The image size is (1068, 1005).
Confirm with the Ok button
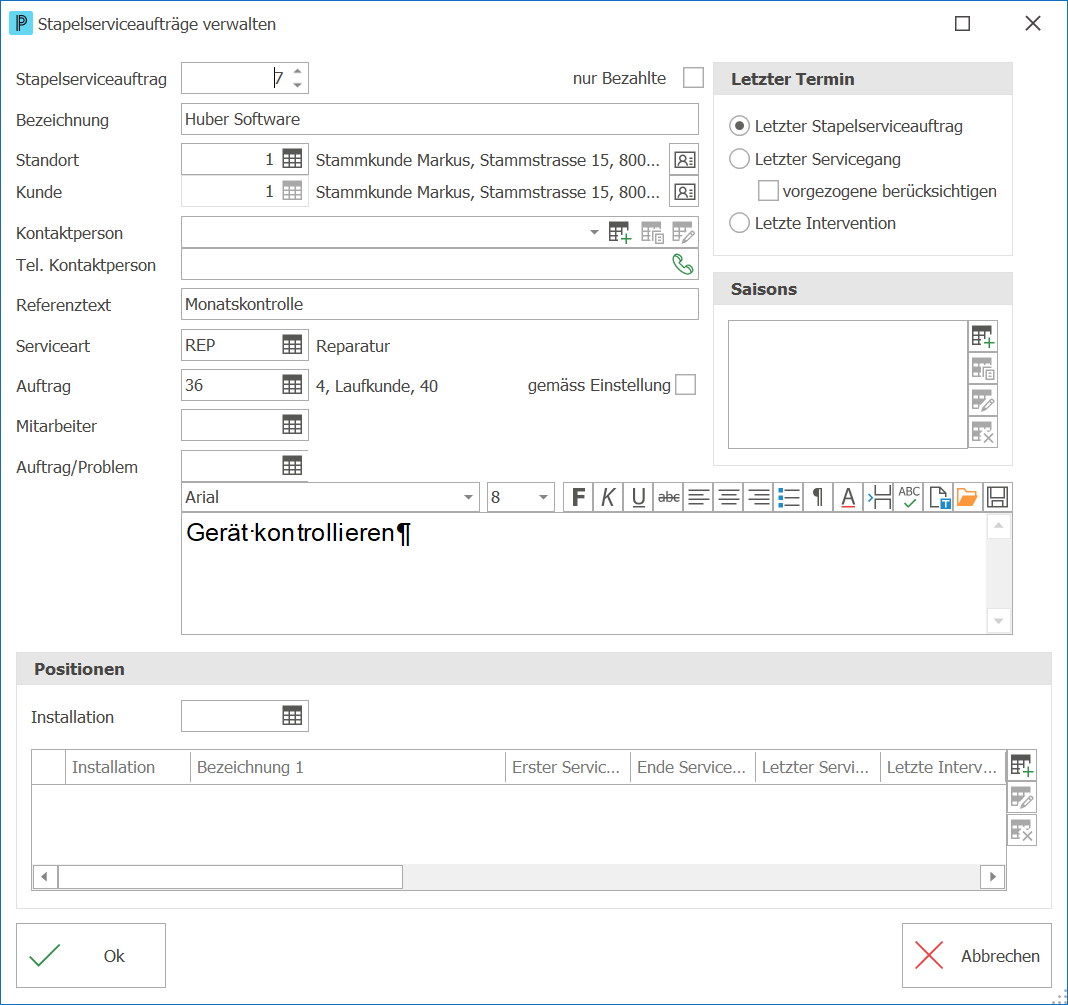coord(91,955)
